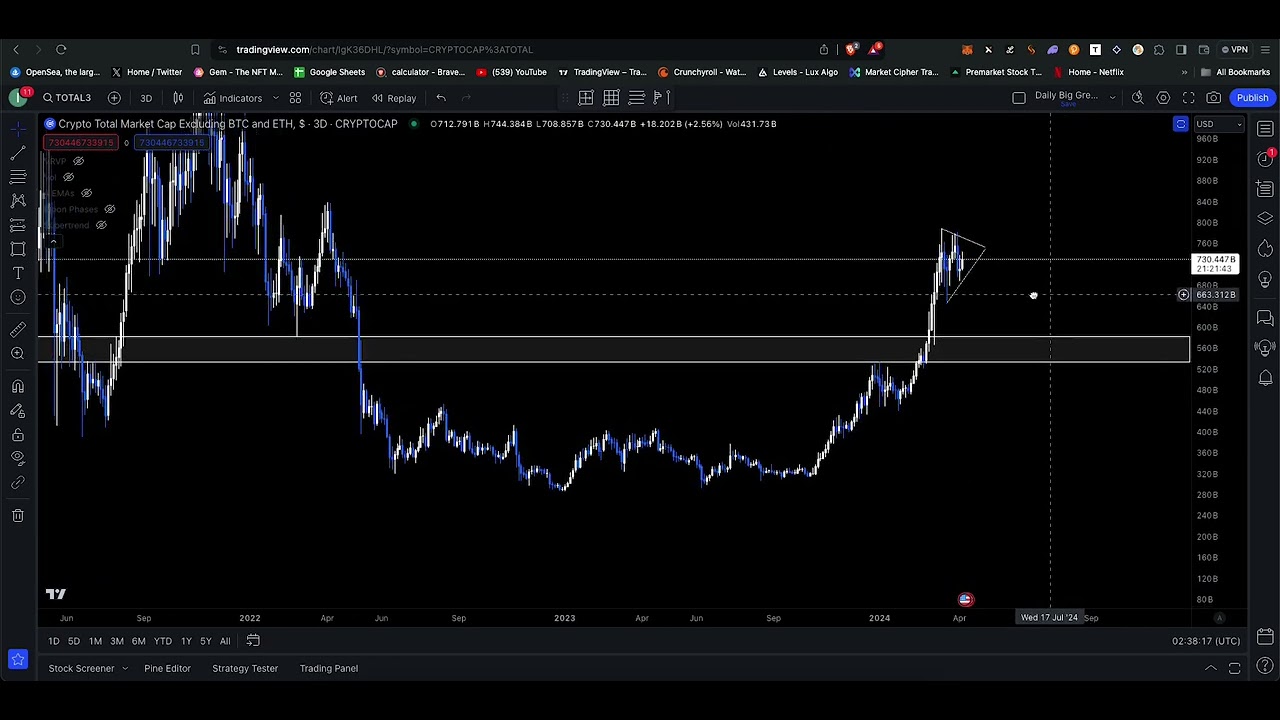The image size is (1280, 720).
Task: Create an Alert from the toolbar
Action: pyautogui.click(x=339, y=98)
